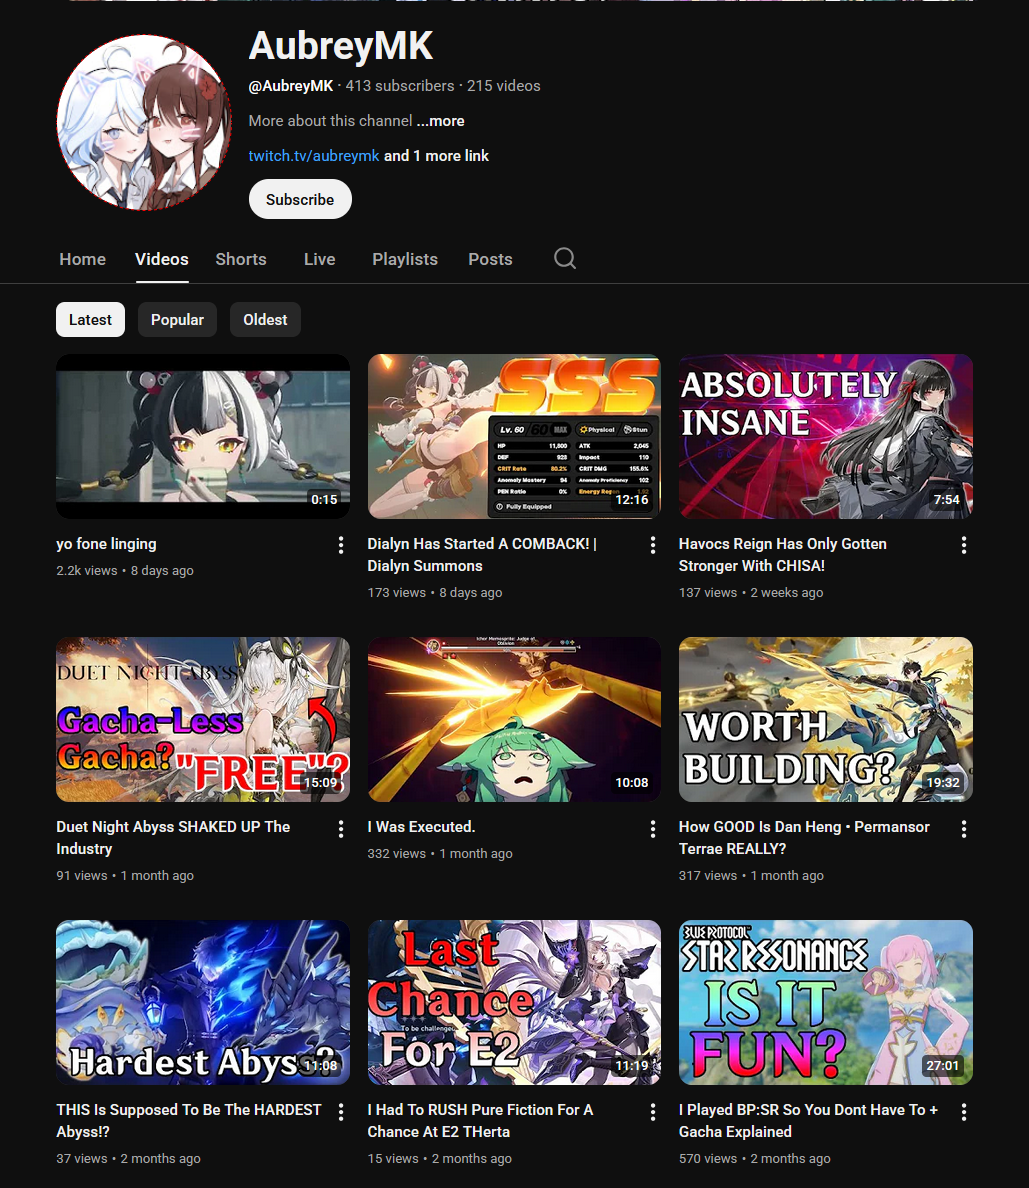Open 'Duet Night Abyss SHAKED UP The Industry' title
The image size is (1029, 1188).
coord(173,838)
